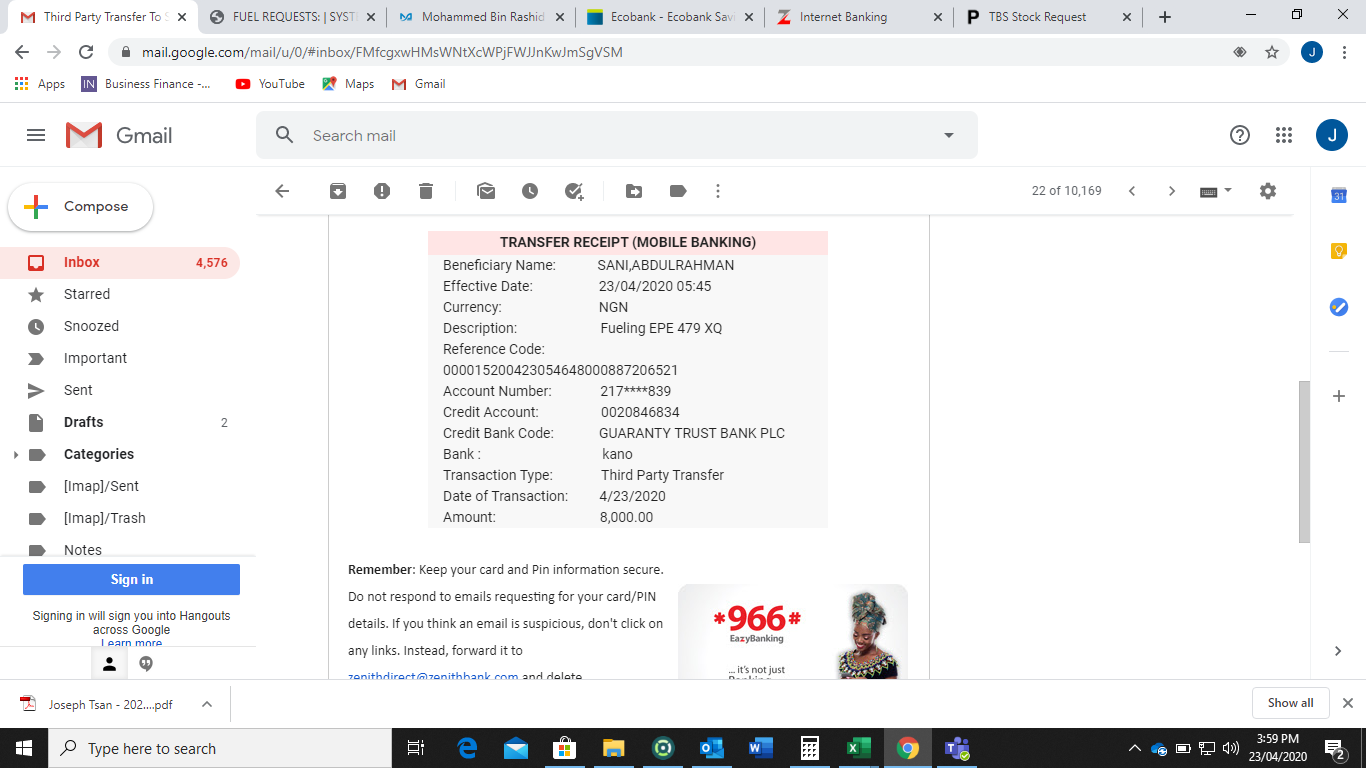The width and height of the screenshot is (1366, 768).
Task: Sign in to Hangouts
Action: 131,580
